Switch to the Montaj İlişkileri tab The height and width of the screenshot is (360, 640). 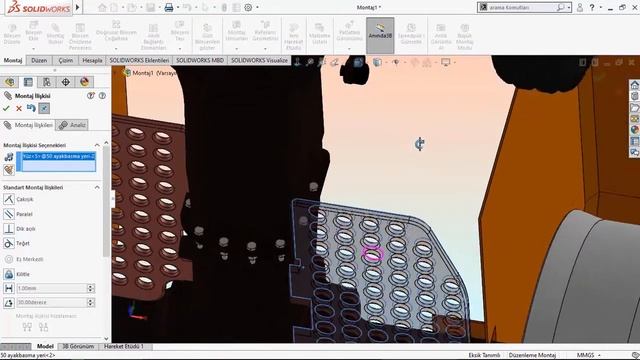tap(28, 125)
